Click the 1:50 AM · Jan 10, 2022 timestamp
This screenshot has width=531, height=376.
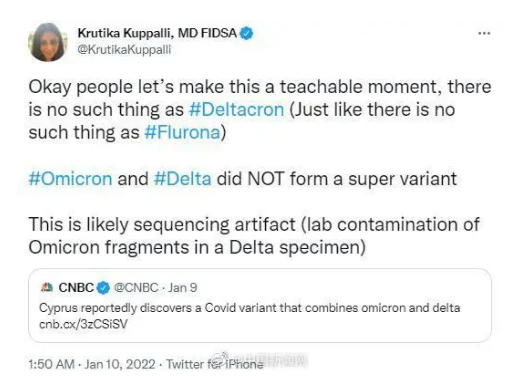[92, 364]
